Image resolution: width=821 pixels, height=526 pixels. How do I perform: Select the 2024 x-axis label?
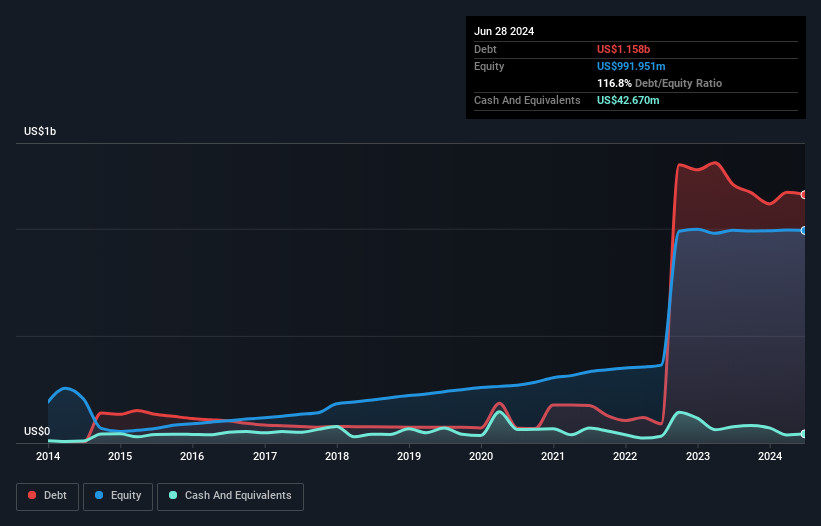coord(770,456)
